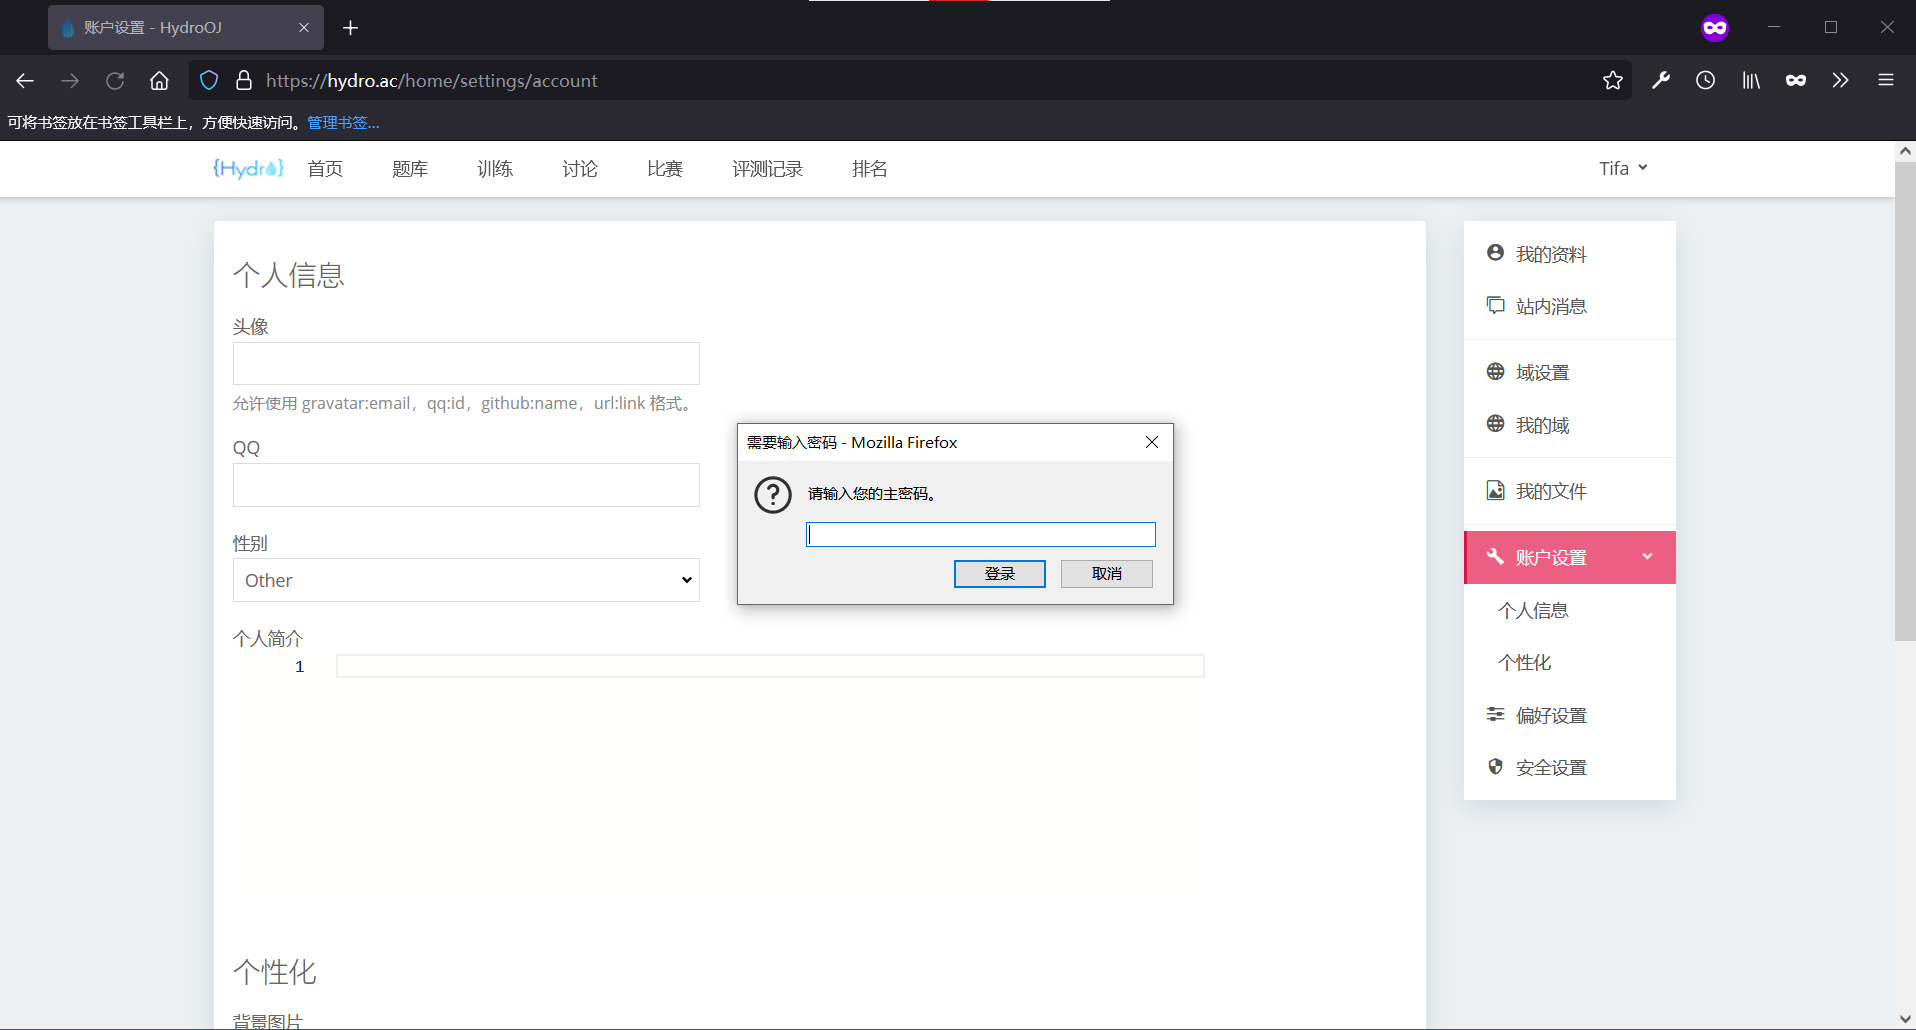Go to 首页 in the navigation bar
The image size is (1916, 1030).
tap(325, 169)
